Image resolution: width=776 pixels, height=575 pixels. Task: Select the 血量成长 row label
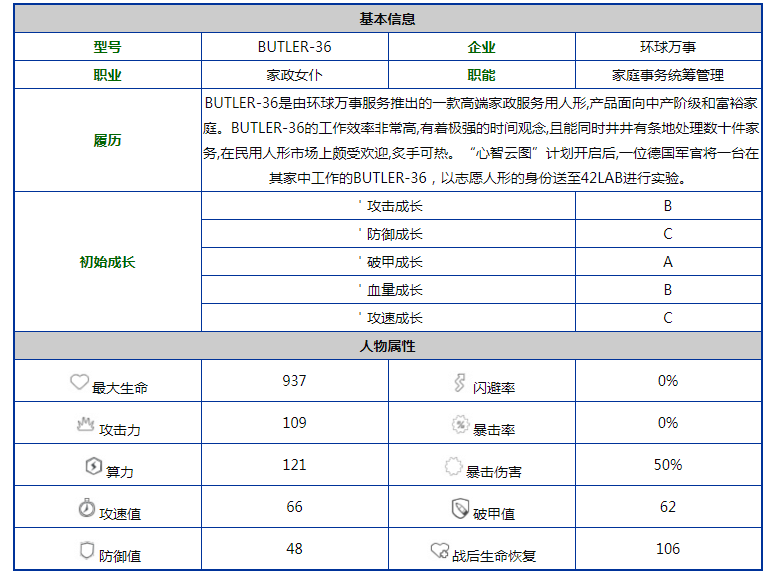pos(394,289)
